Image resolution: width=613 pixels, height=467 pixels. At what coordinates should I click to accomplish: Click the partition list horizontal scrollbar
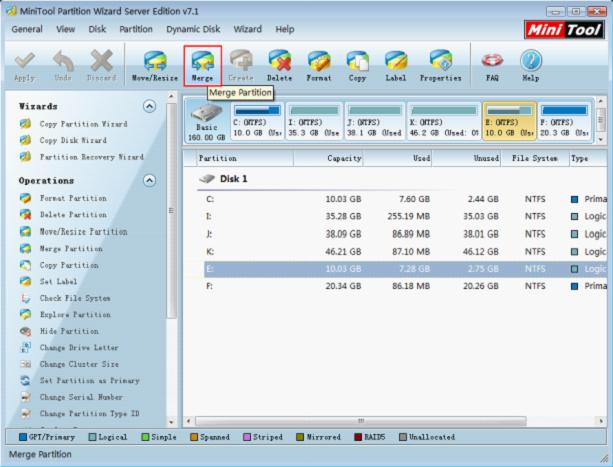(360, 421)
